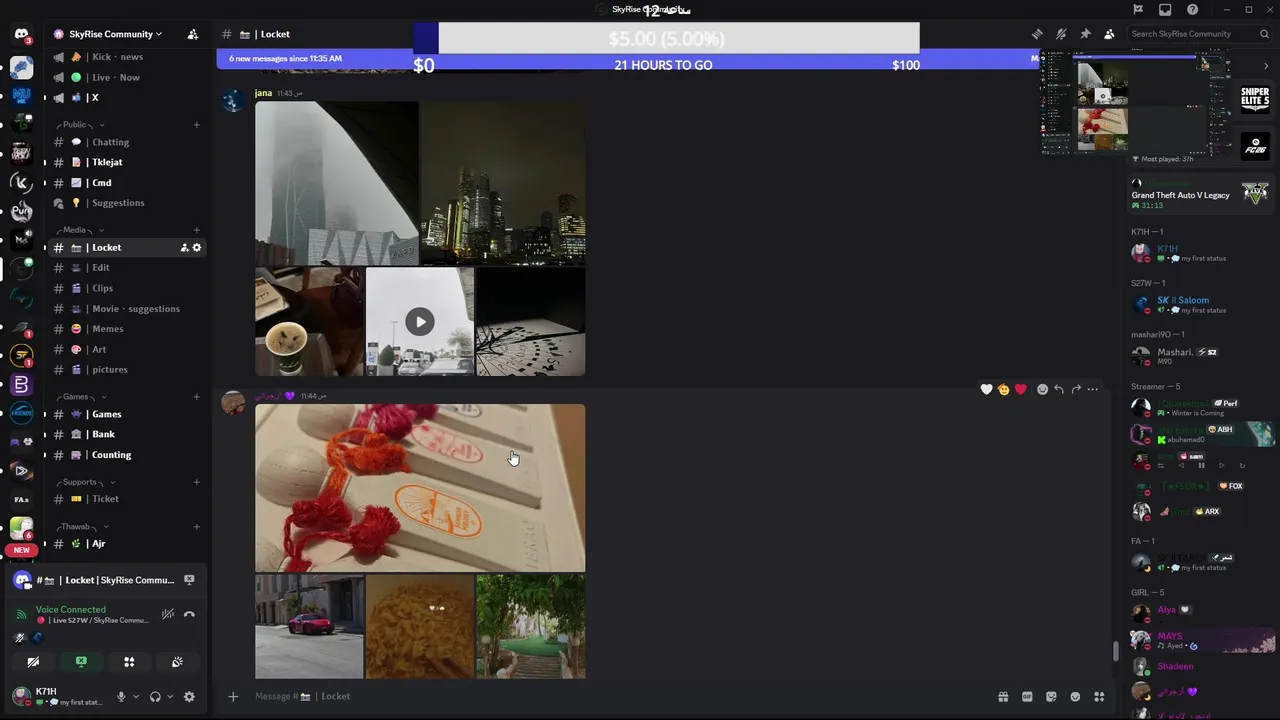1280x720 pixels.
Task: Open the gift Nitro icon in message bar
Action: pyautogui.click(x=1003, y=697)
